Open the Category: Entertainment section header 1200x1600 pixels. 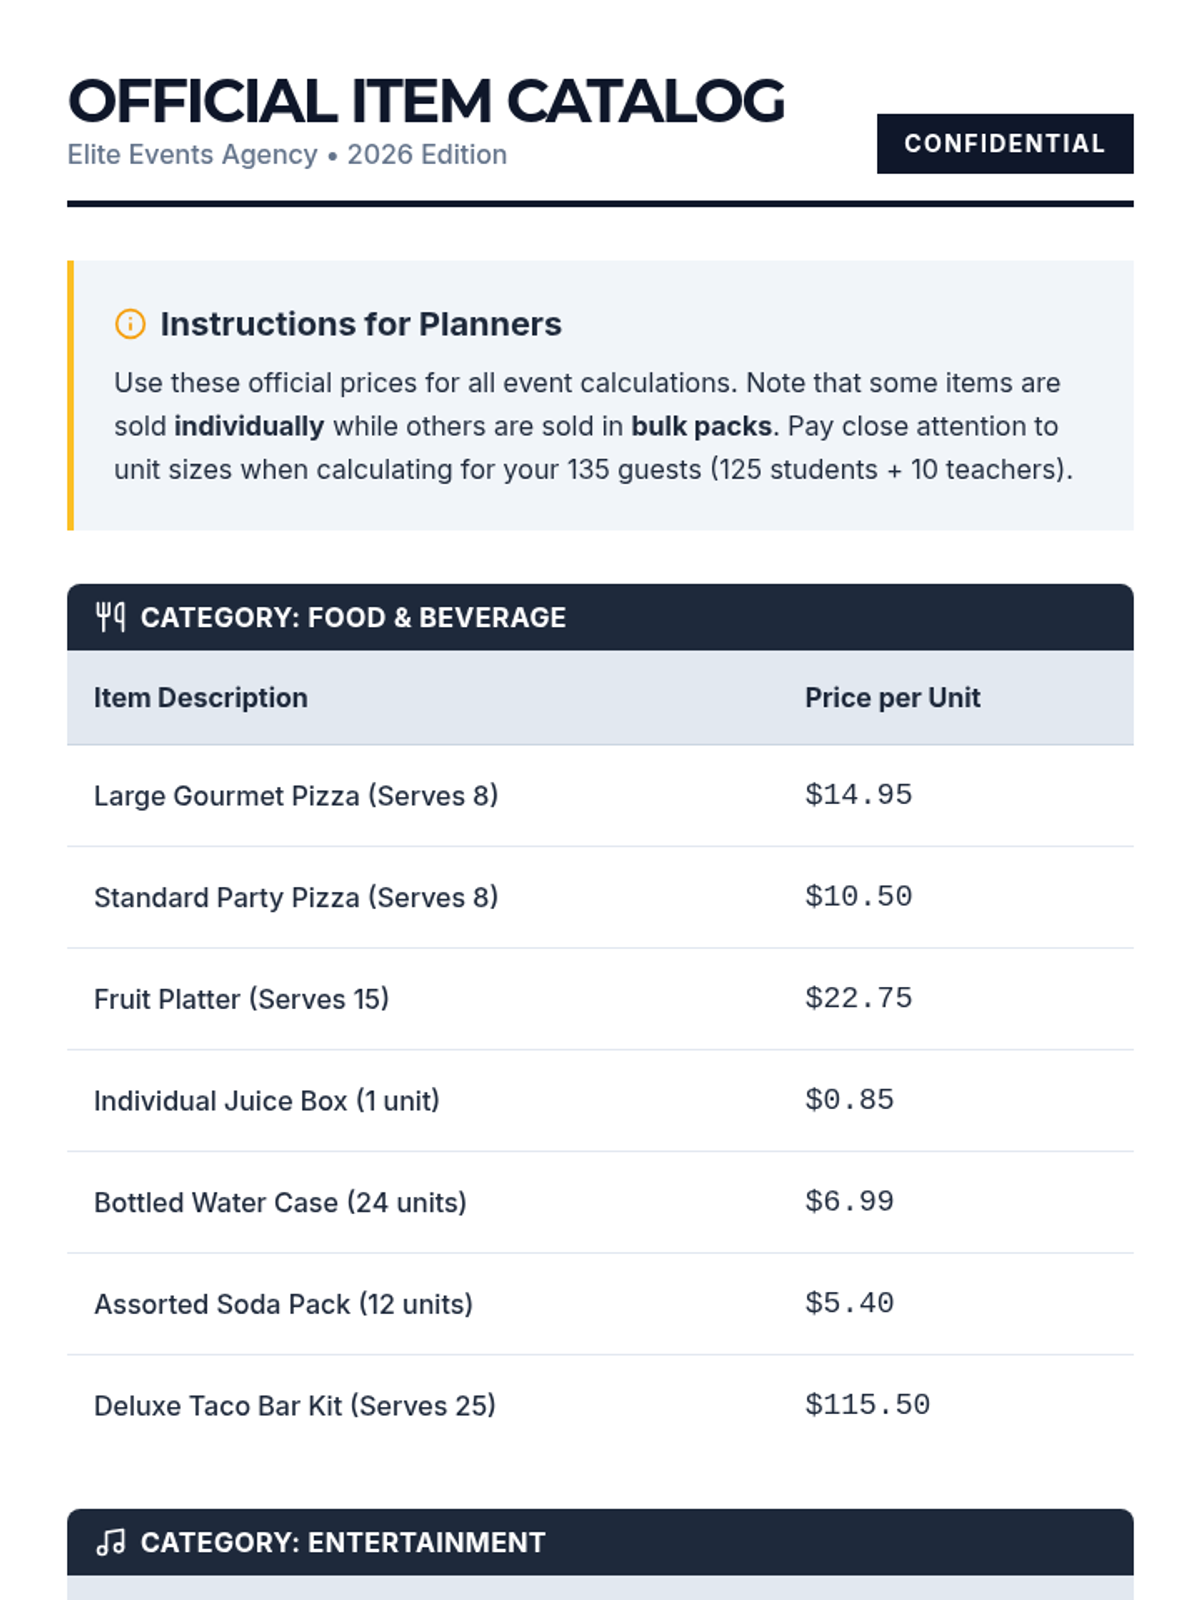pos(343,1542)
